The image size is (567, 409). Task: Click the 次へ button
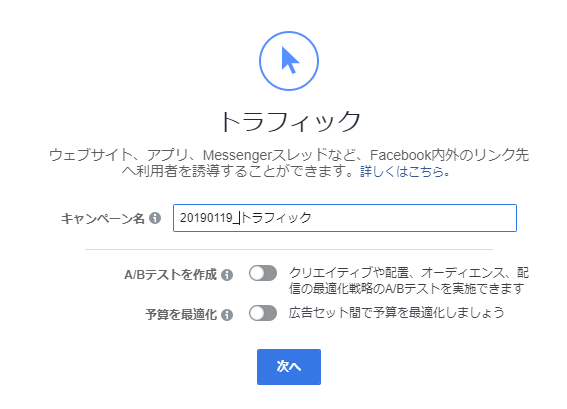289,367
